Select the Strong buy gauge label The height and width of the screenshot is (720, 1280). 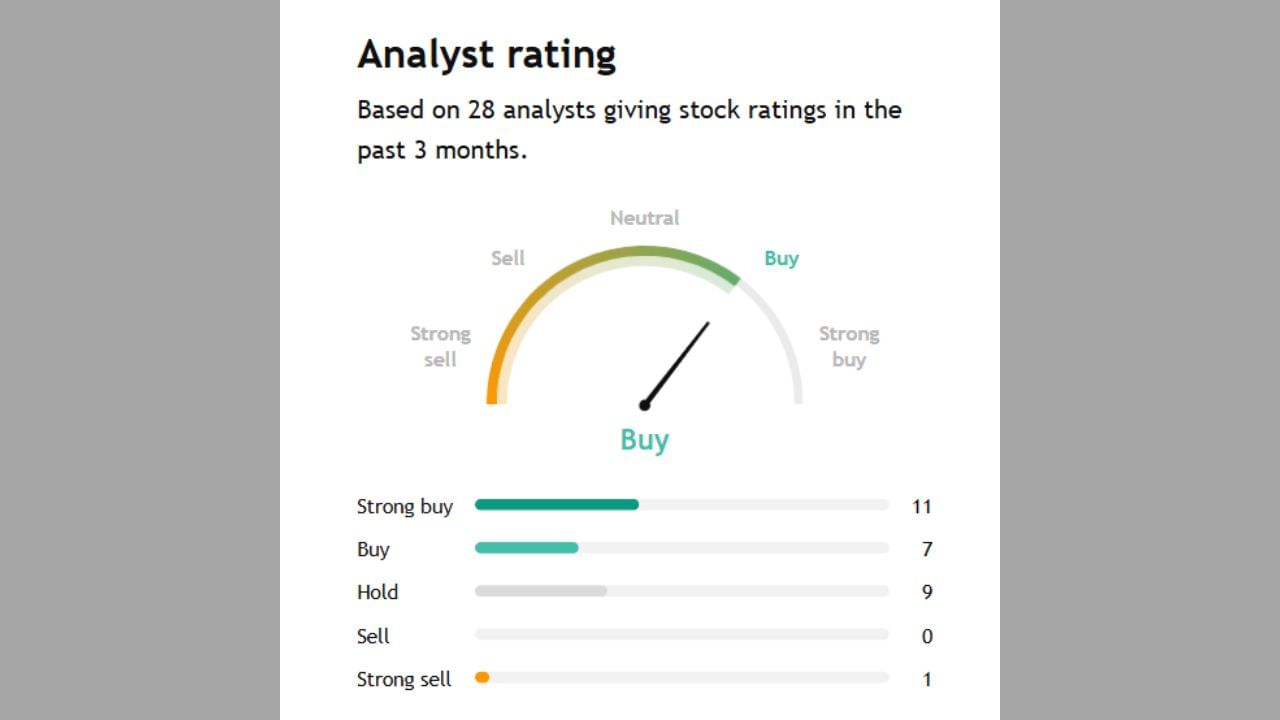(x=848, y=346)
